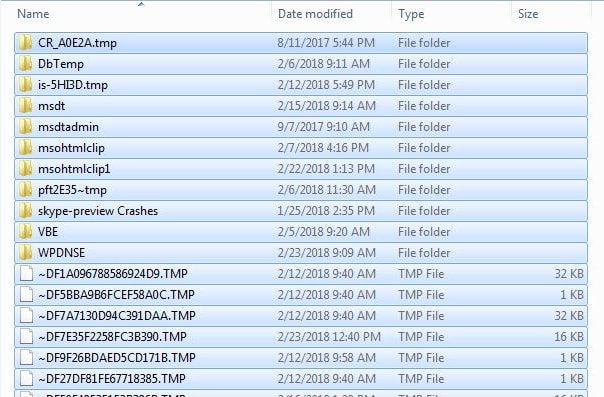
Task: Click the file icon of ~DF5BBA9B6FCEF58A0C.TMP
Action: pyautogui.click(x=26, y=295)
